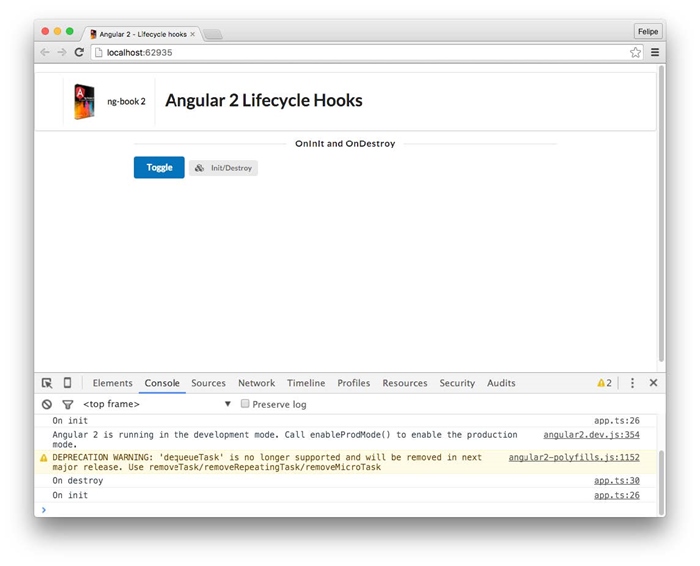Open app.ts:30 source link
Image resolution: width=700 pixels, height=566 pixels.
click(616, 481)
